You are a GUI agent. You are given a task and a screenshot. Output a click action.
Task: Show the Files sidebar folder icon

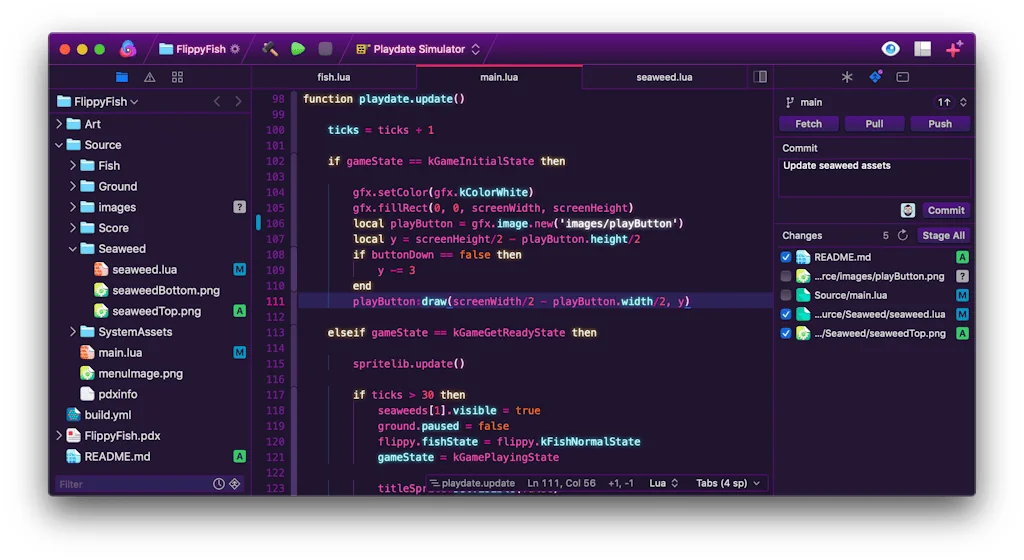pyautogui.click(x=122, y=77)
